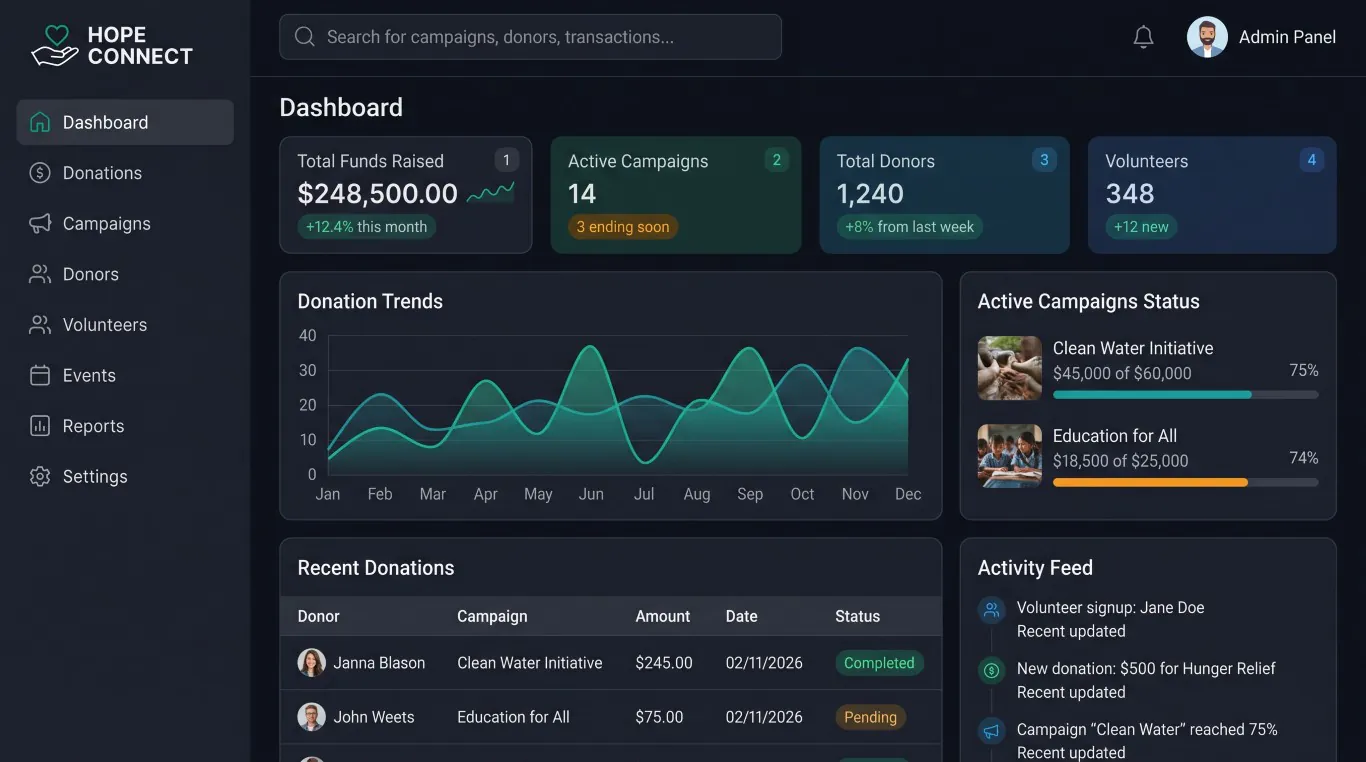
Task: Click badge 4 on Volunteers card
Action: pyautogui.click(x=1312, y=160)
